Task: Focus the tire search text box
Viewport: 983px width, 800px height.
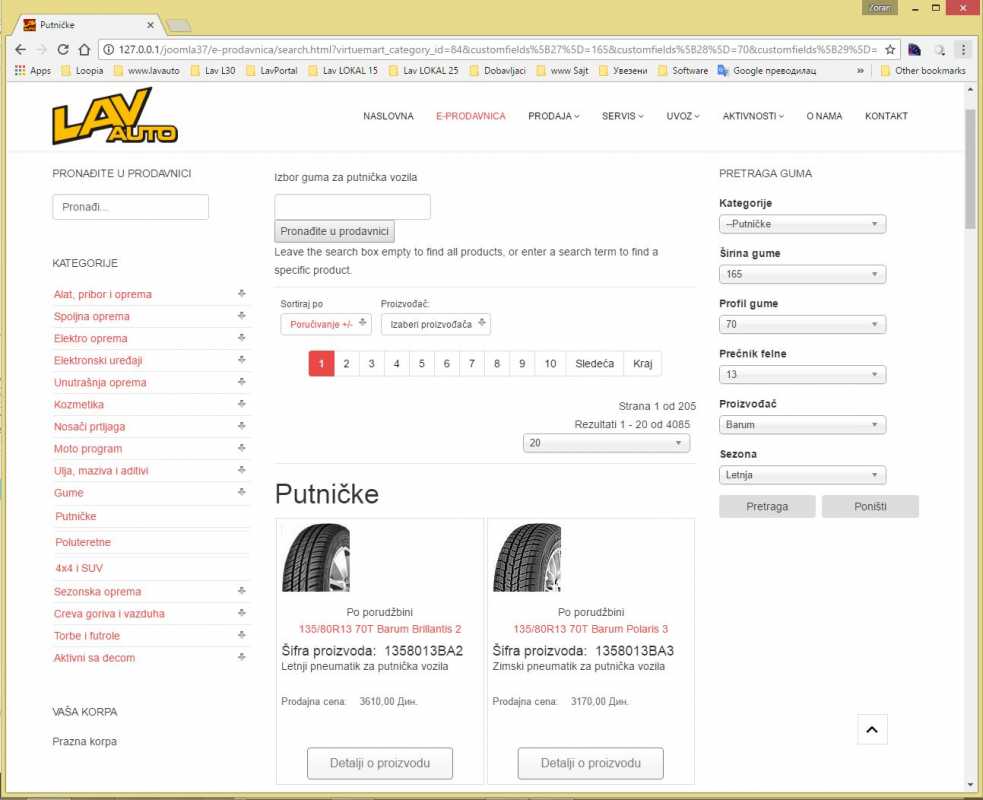Action: coord(352,207)
